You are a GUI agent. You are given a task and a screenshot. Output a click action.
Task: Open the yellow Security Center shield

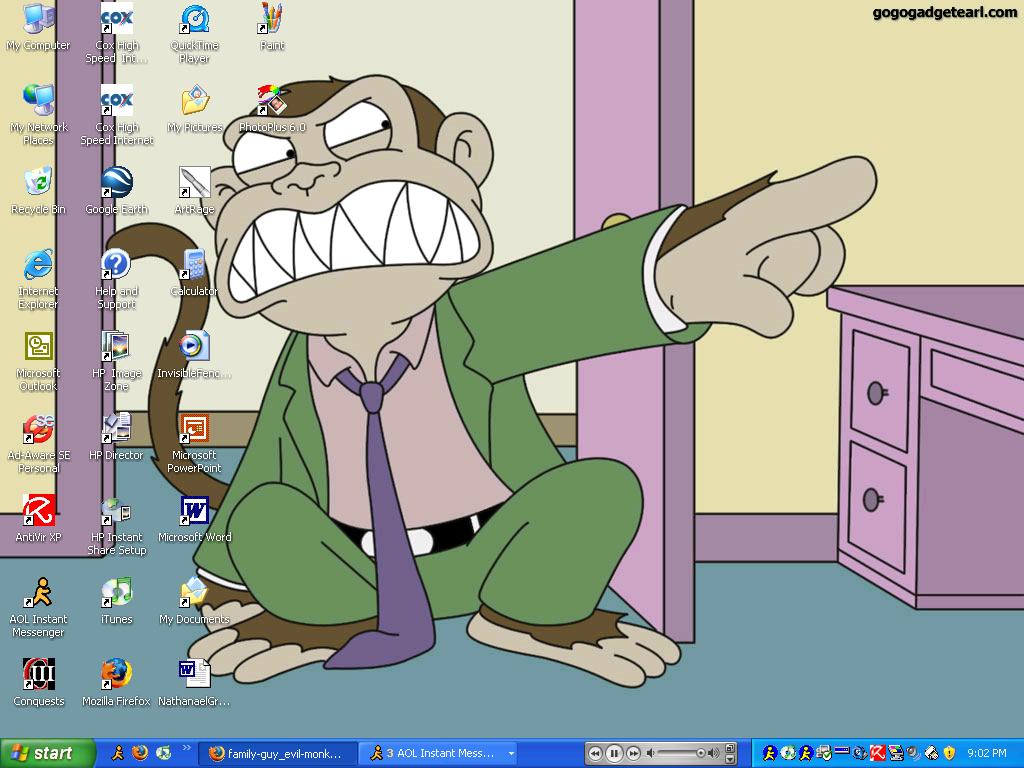click(x=950, y=753)
